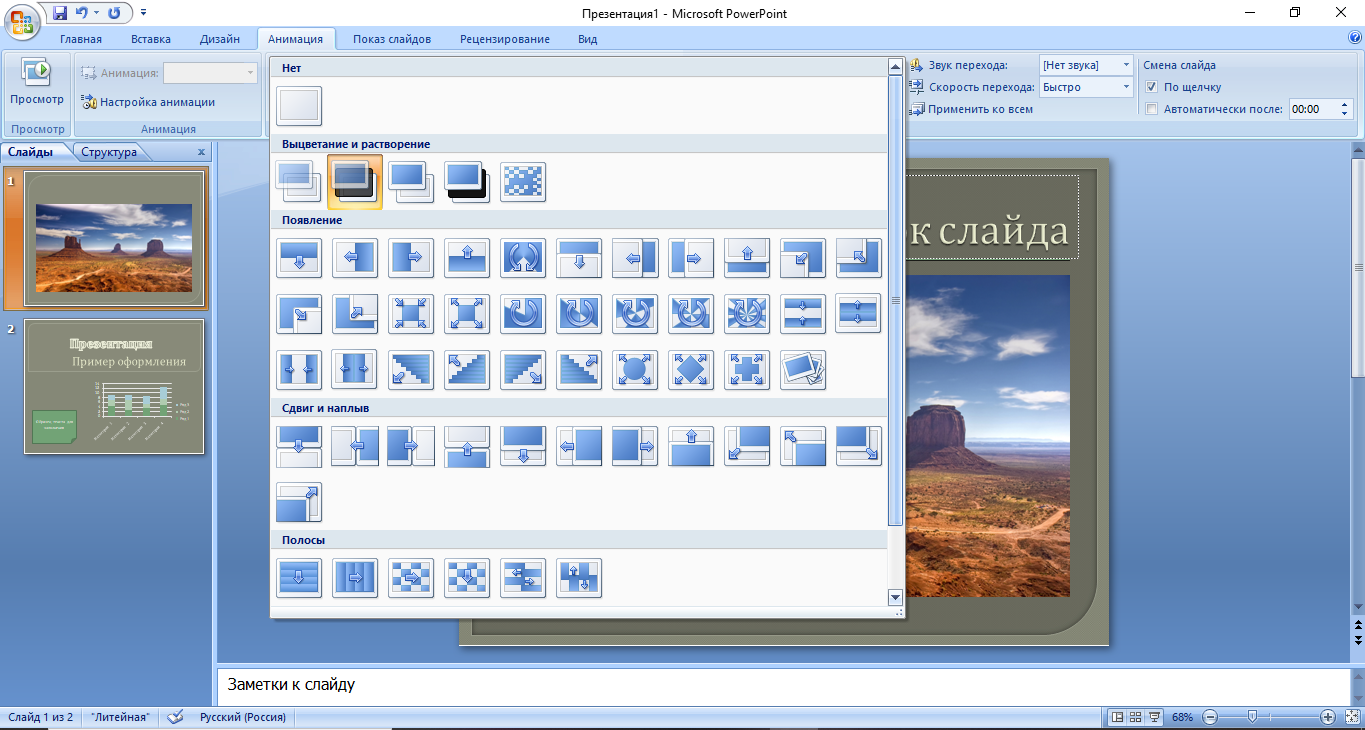Viewport: 1365px width, 730px height.
Task: Click the zoom-out minus button
Action: (x=1210, y=717)
